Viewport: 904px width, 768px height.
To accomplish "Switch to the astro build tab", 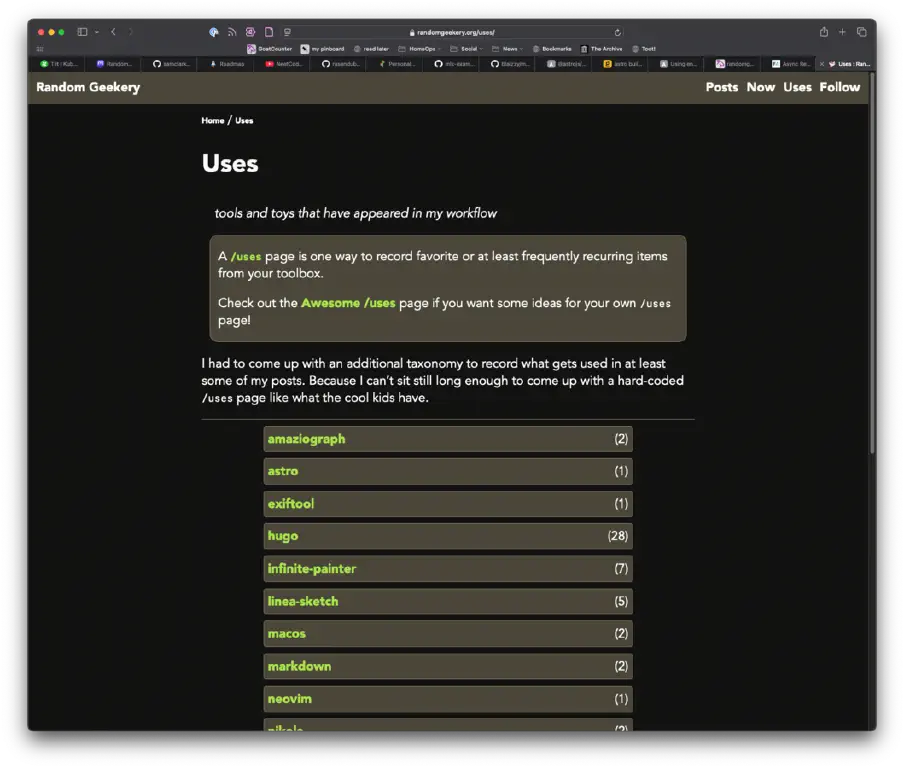I will 622,64.
